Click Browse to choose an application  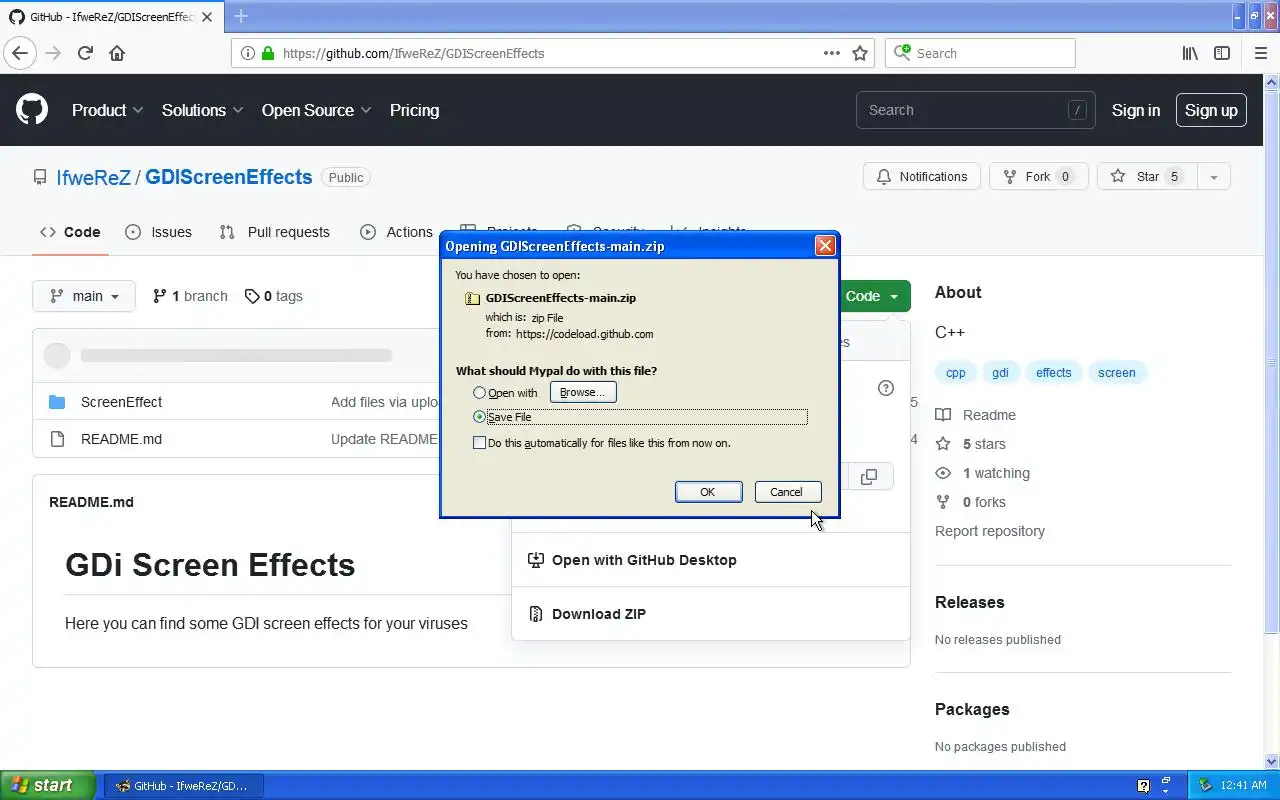(583, 393)
